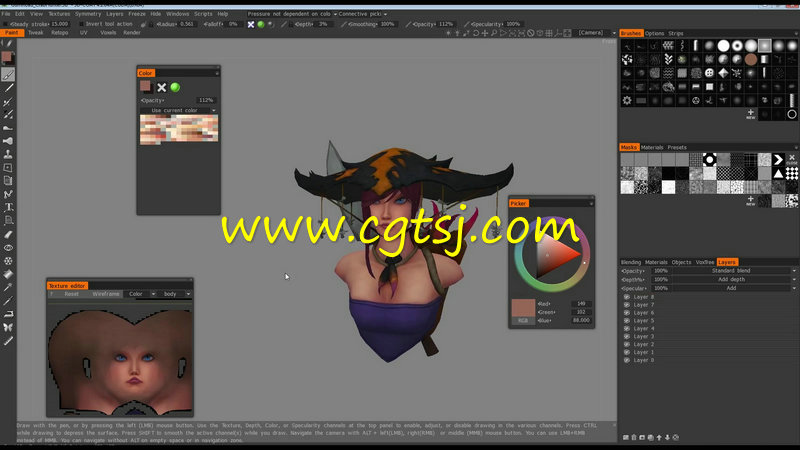Select the Measure ruler tool at toolbar bottom
Viewport: 800px width, 450px height.
pyautogui.click(x=8, y=340)
